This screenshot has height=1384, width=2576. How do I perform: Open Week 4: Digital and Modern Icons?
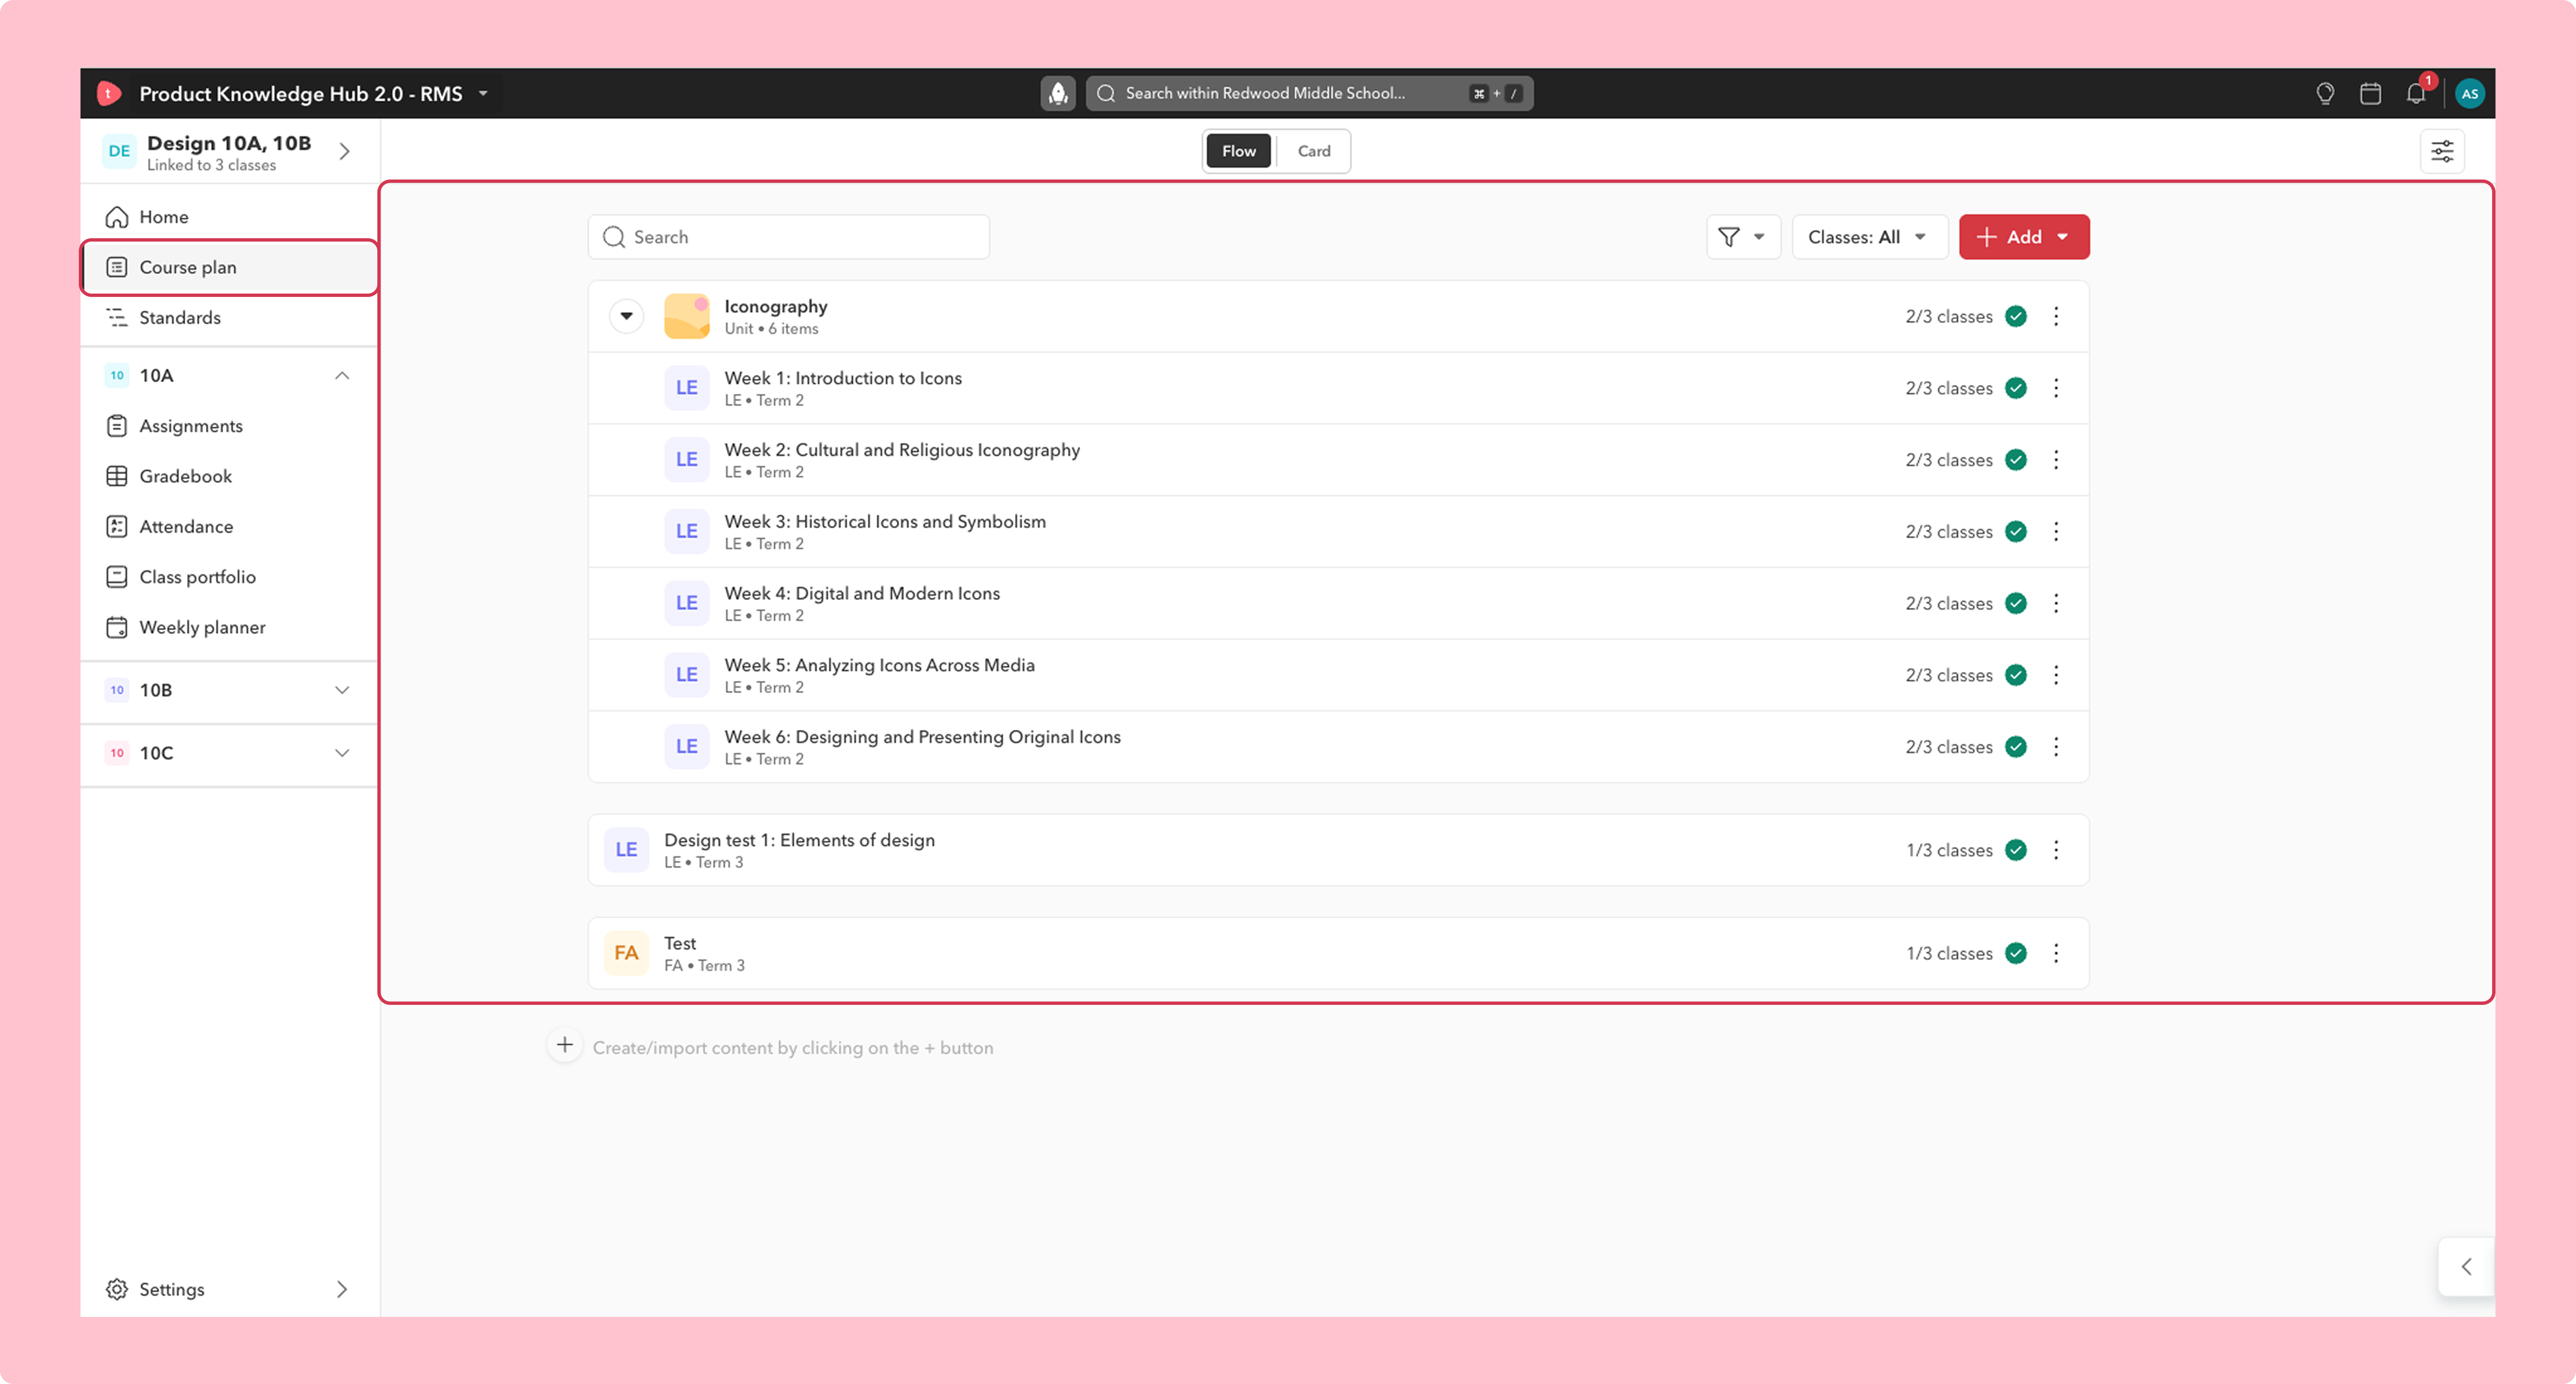point(862,593)
